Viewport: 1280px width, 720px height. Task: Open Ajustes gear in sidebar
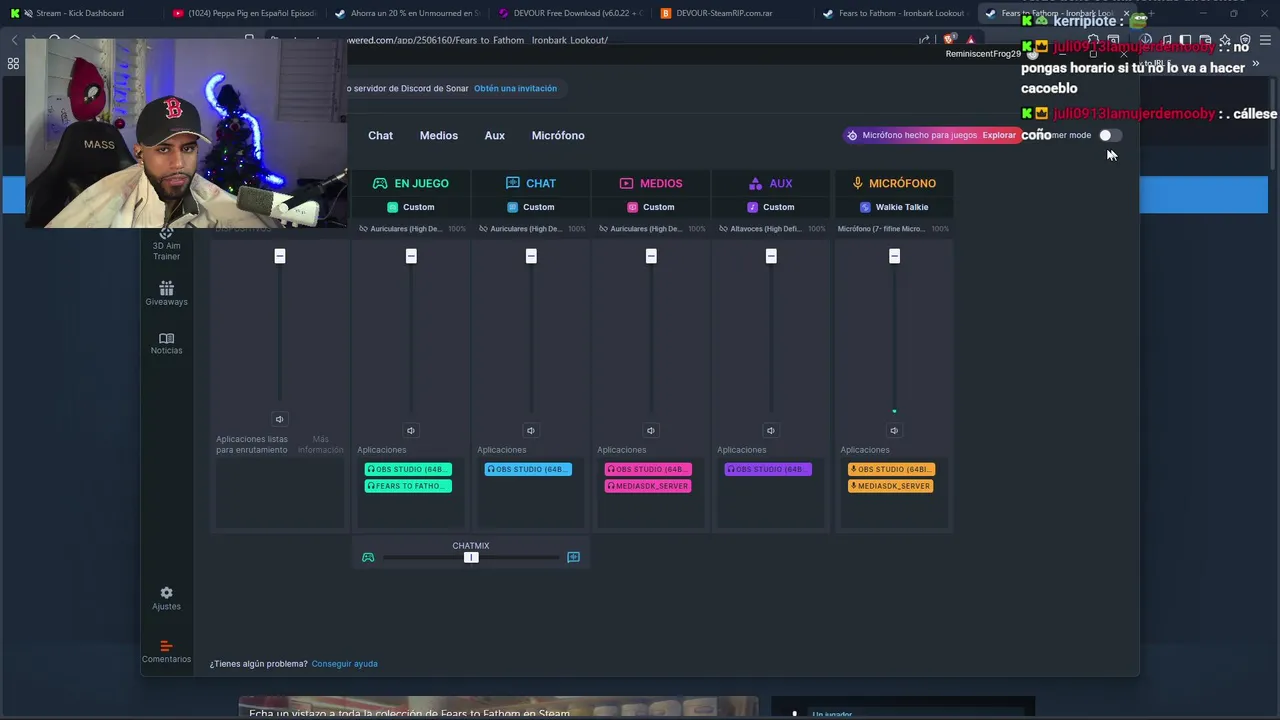point(166,598)
